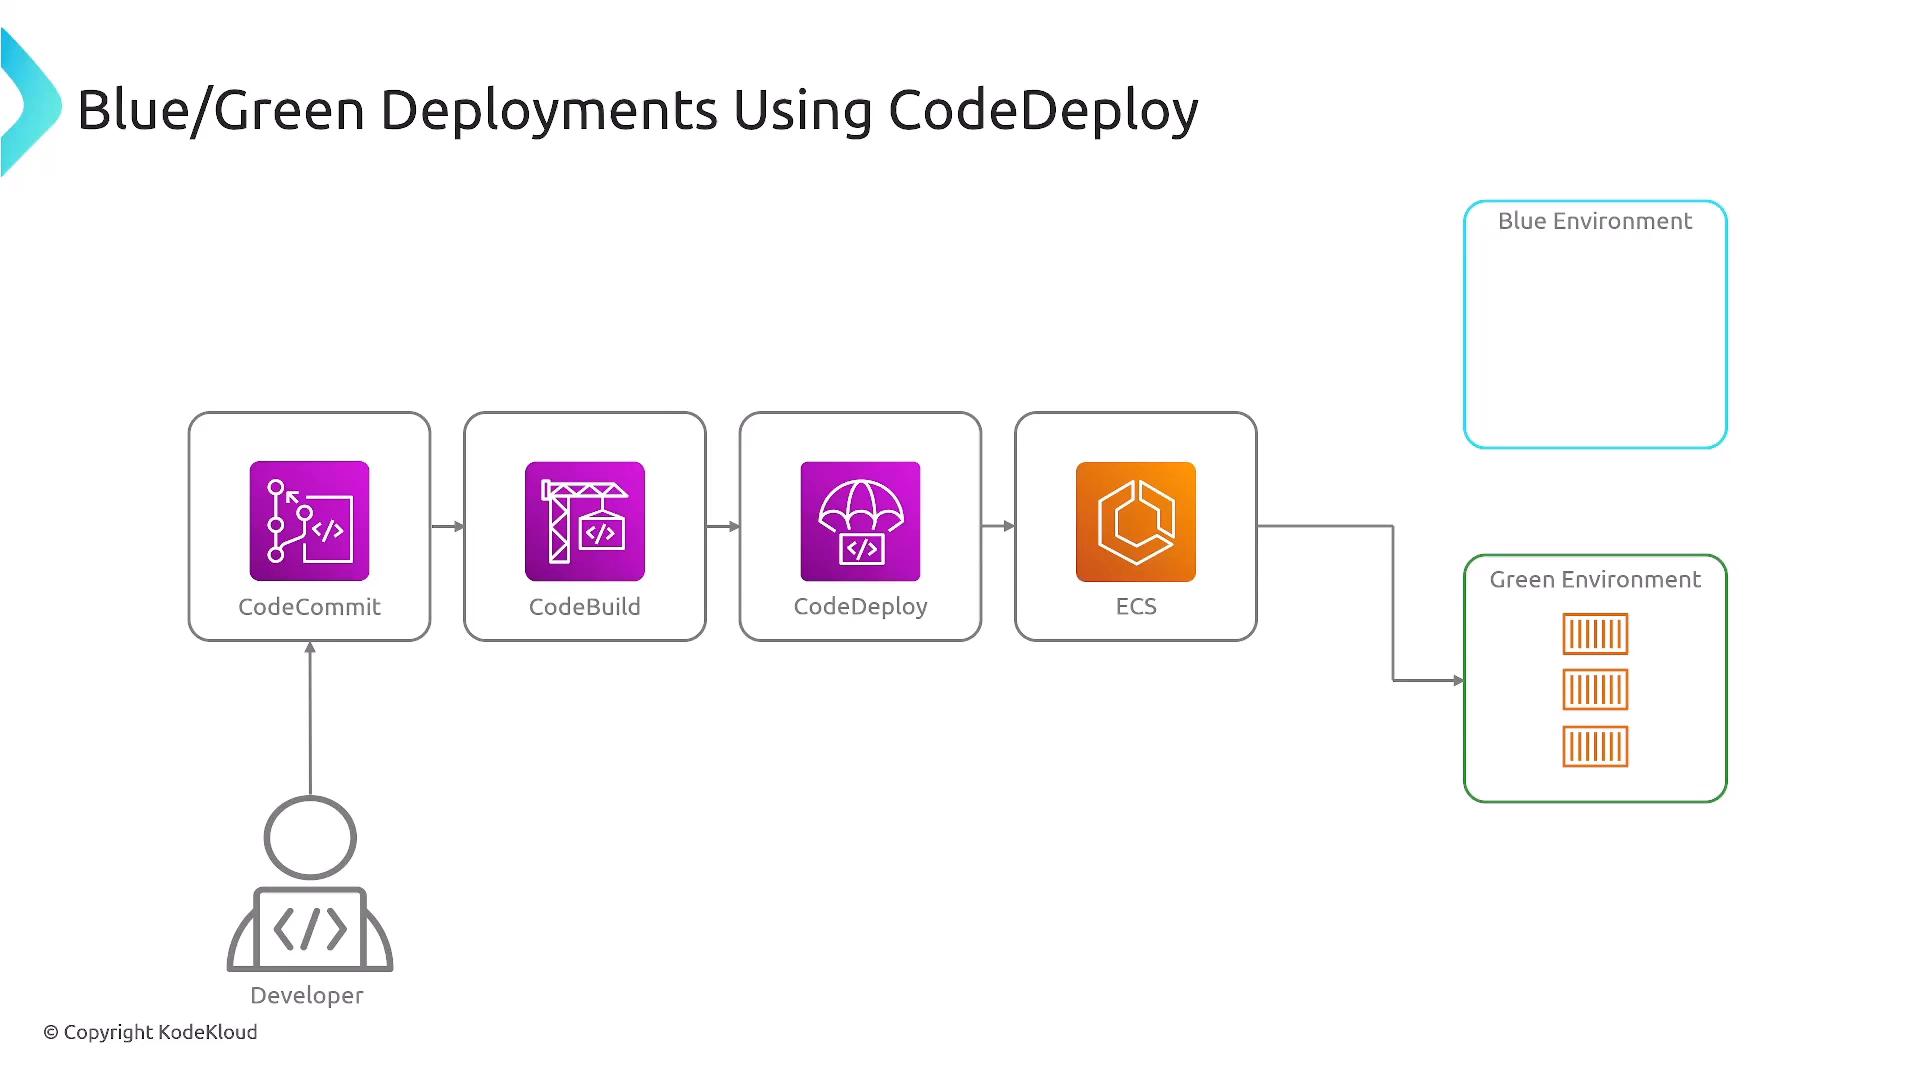Click the CodeDeploy label text
This screenshot has width=1920, height=1080.
[x=860, y=607]
